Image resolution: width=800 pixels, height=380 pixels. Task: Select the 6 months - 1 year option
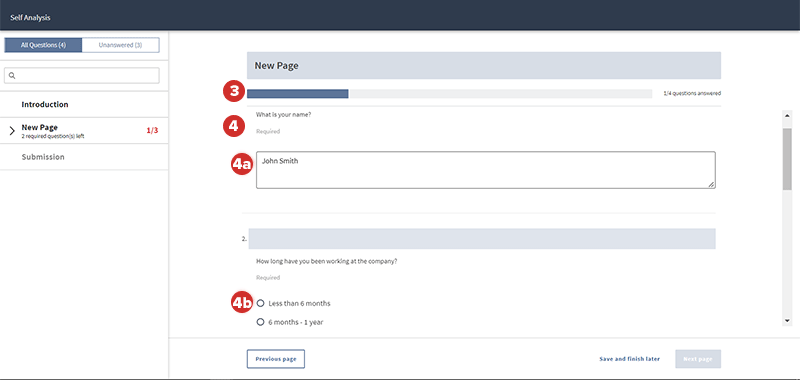(260, 322)
